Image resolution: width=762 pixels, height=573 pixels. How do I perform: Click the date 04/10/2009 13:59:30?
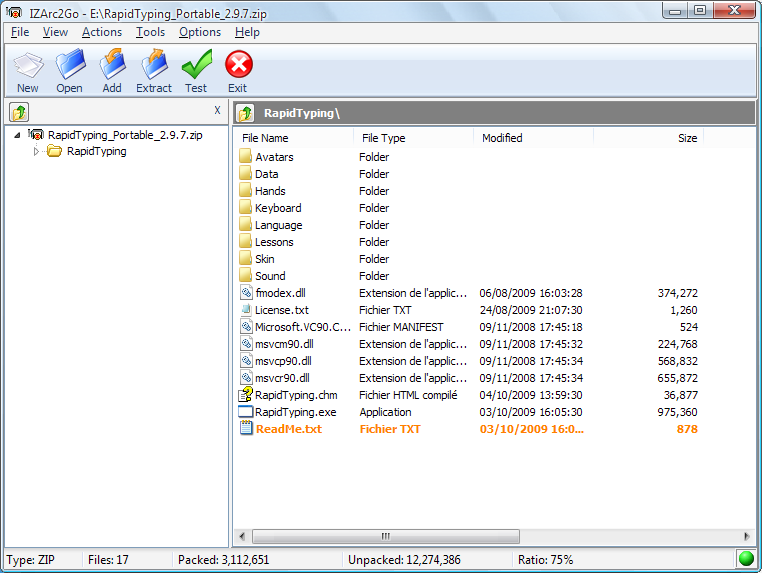531,395
